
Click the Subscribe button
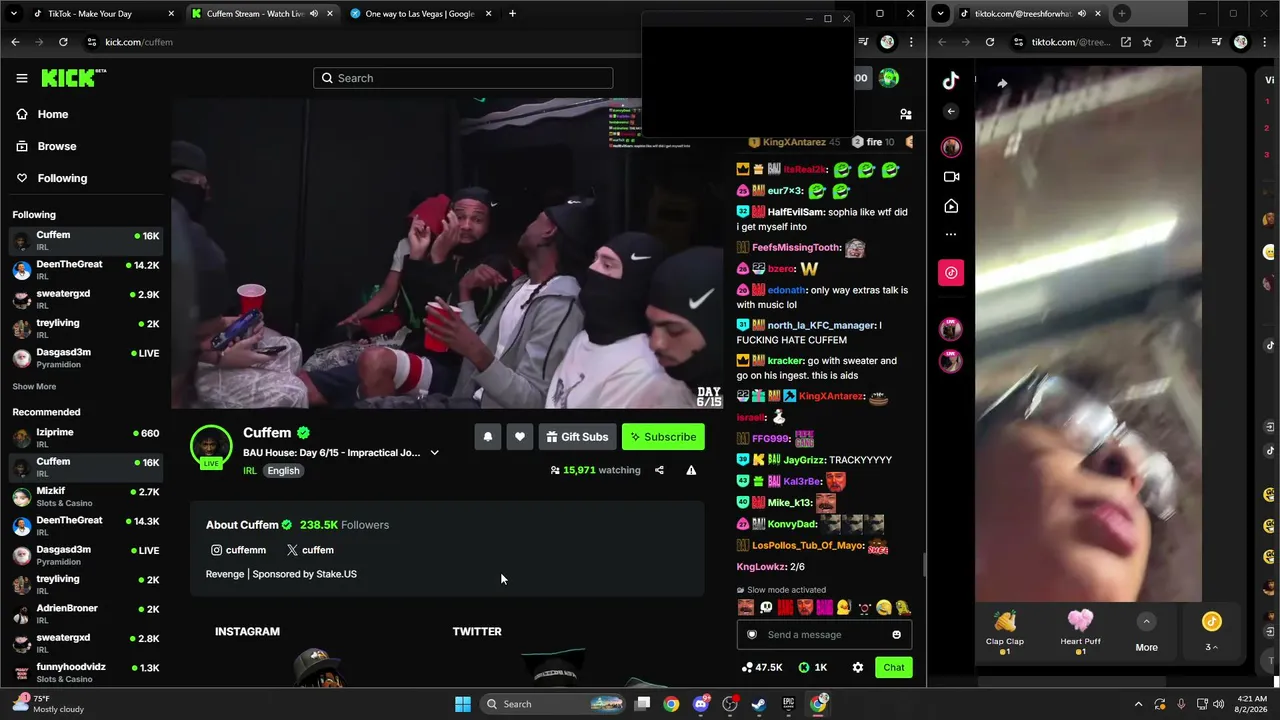[x=663, y=437]
